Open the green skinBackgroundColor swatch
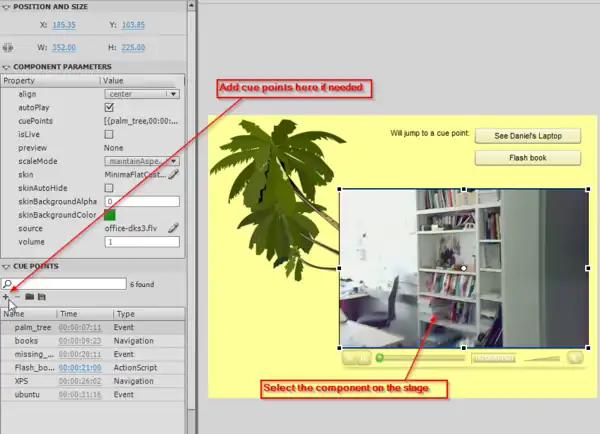 [110, 214]
